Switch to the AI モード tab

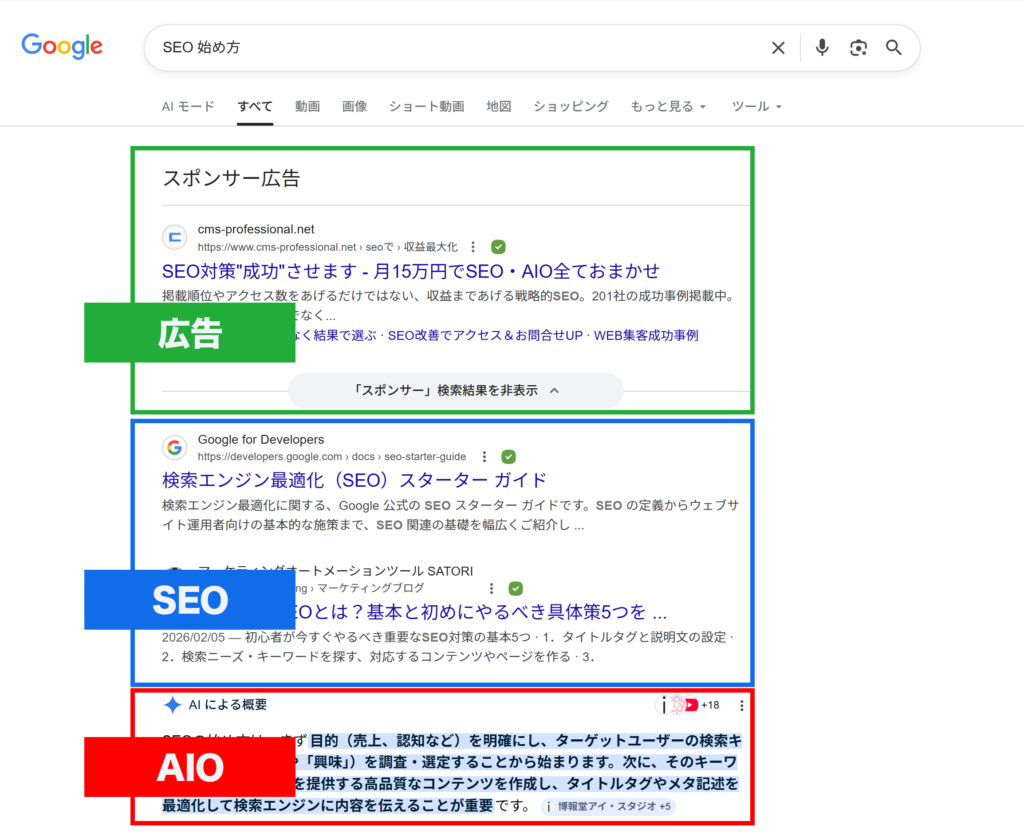tap(188, 106)
